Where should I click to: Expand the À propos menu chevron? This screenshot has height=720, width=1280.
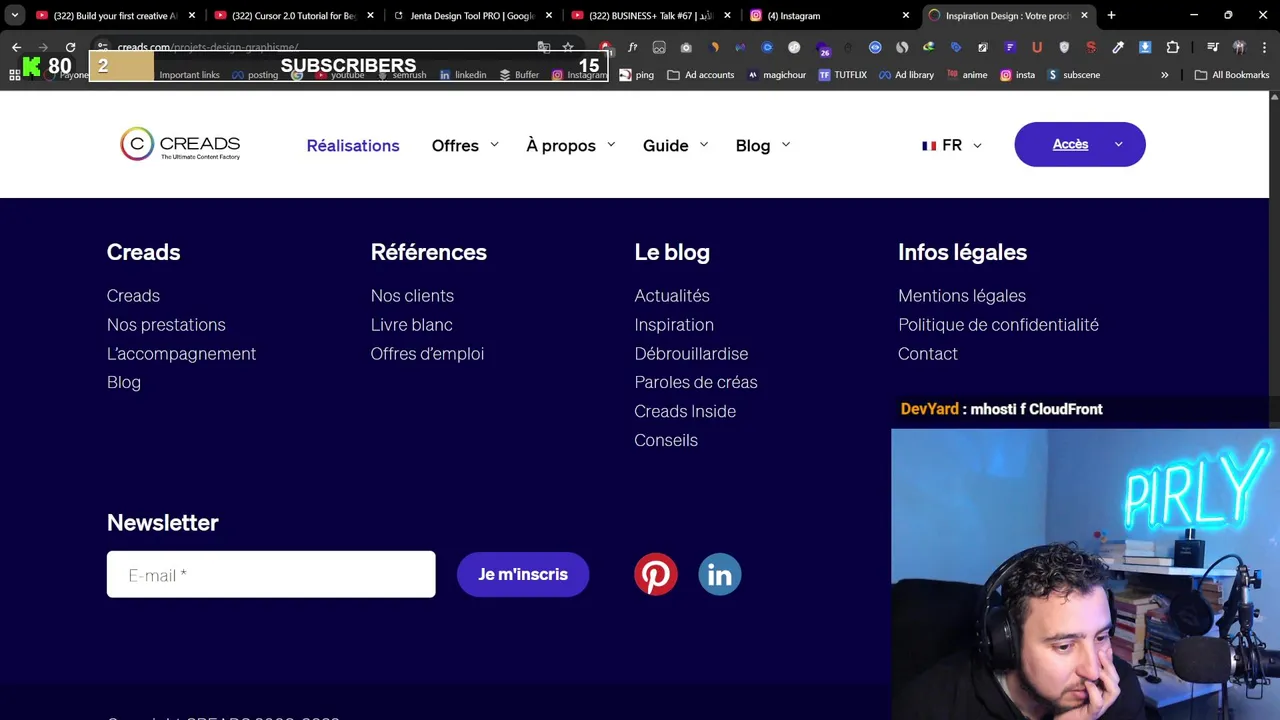[611, 145]
